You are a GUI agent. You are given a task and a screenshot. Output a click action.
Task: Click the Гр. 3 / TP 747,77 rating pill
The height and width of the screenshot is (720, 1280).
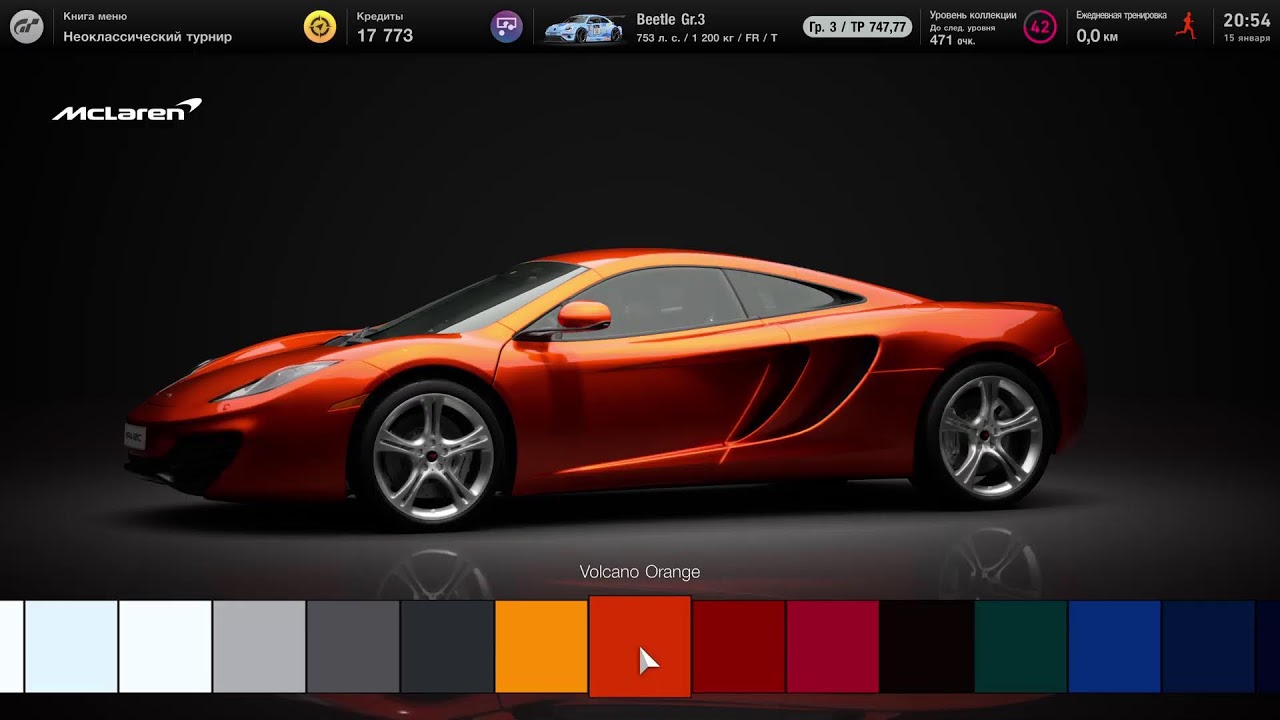click(x=857, y=27)
